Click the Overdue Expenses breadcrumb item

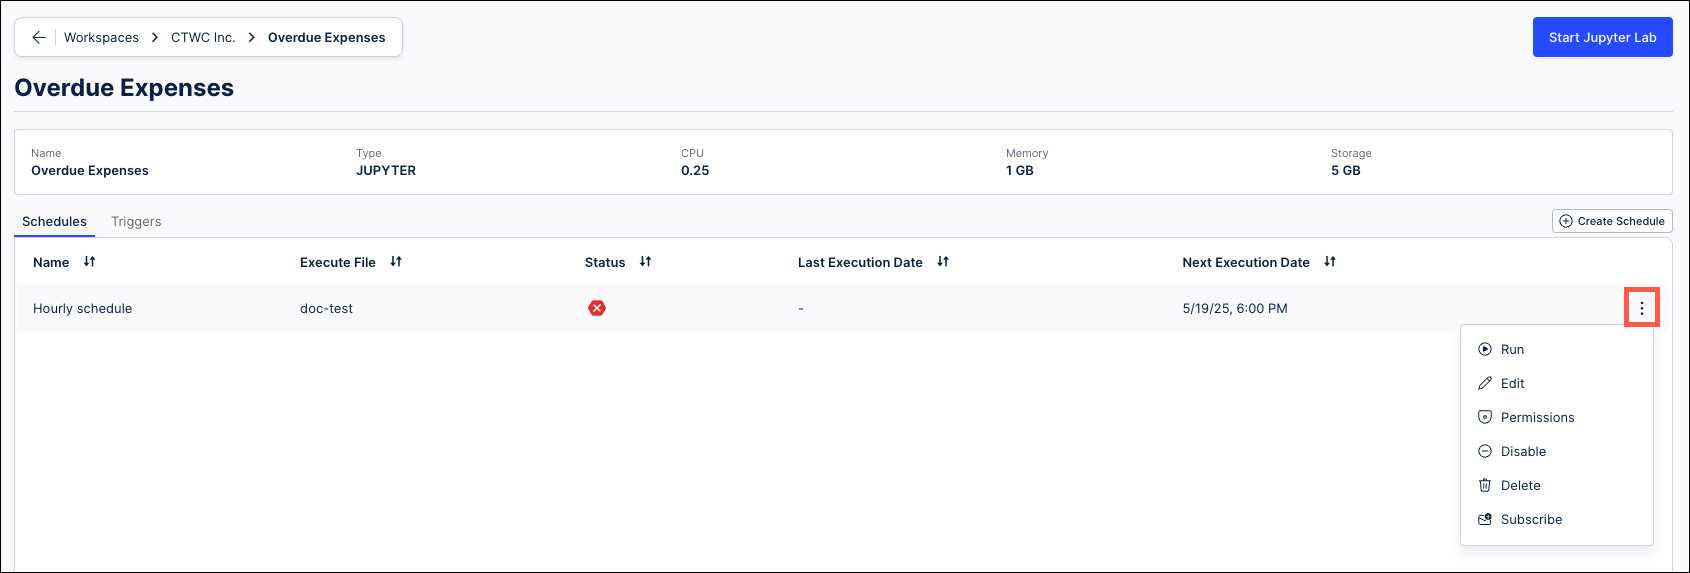click(326, 37)
